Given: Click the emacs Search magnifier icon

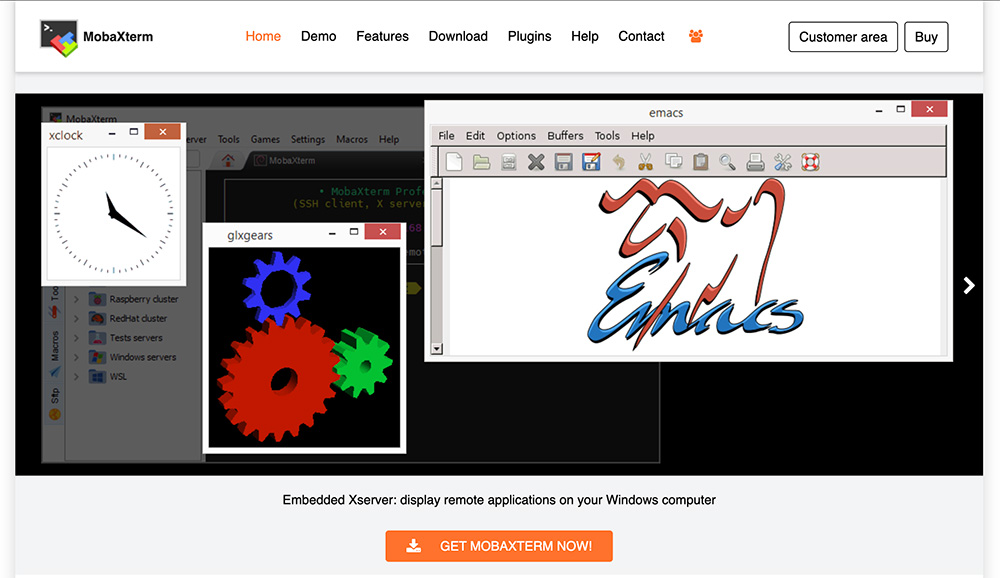Looking at the screenshot, I should point(727,162).
